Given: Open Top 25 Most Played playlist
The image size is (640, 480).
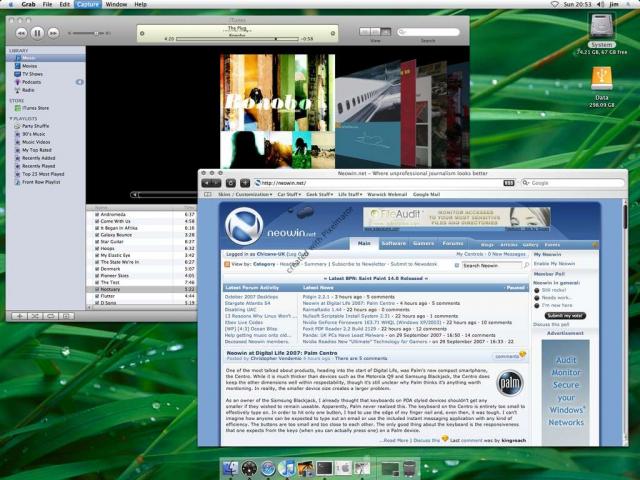Looking at the screenshot, I should [x=43, y=174].
